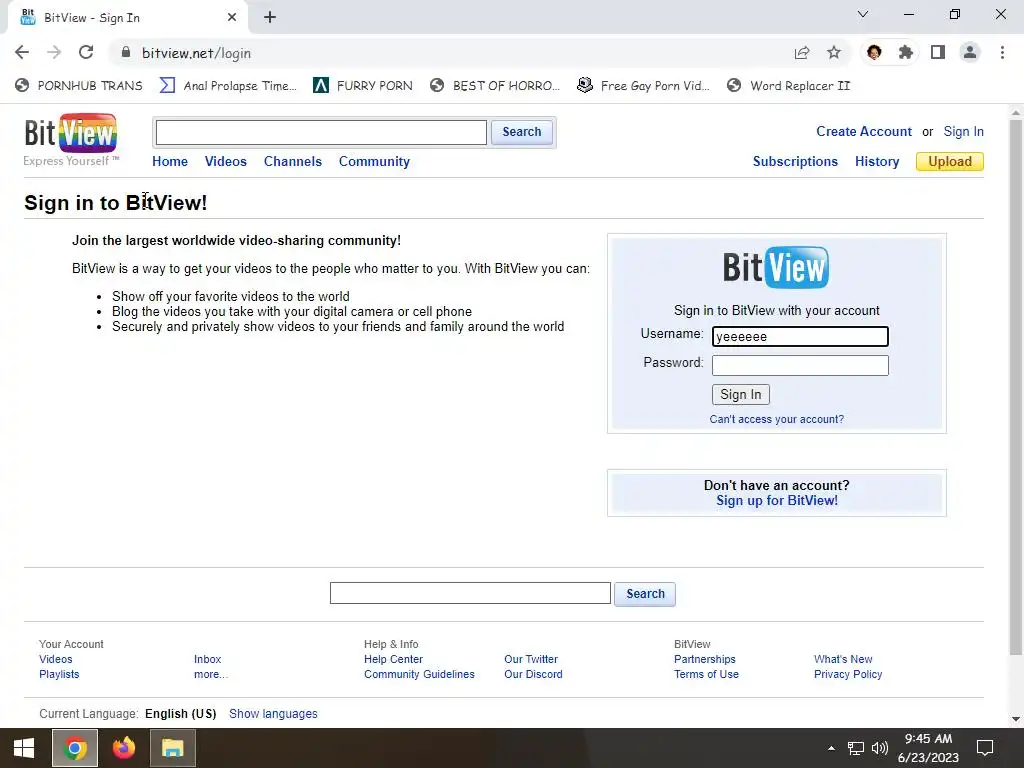
Task: Open the Home navigation tab
Action: tap(170, 161)
